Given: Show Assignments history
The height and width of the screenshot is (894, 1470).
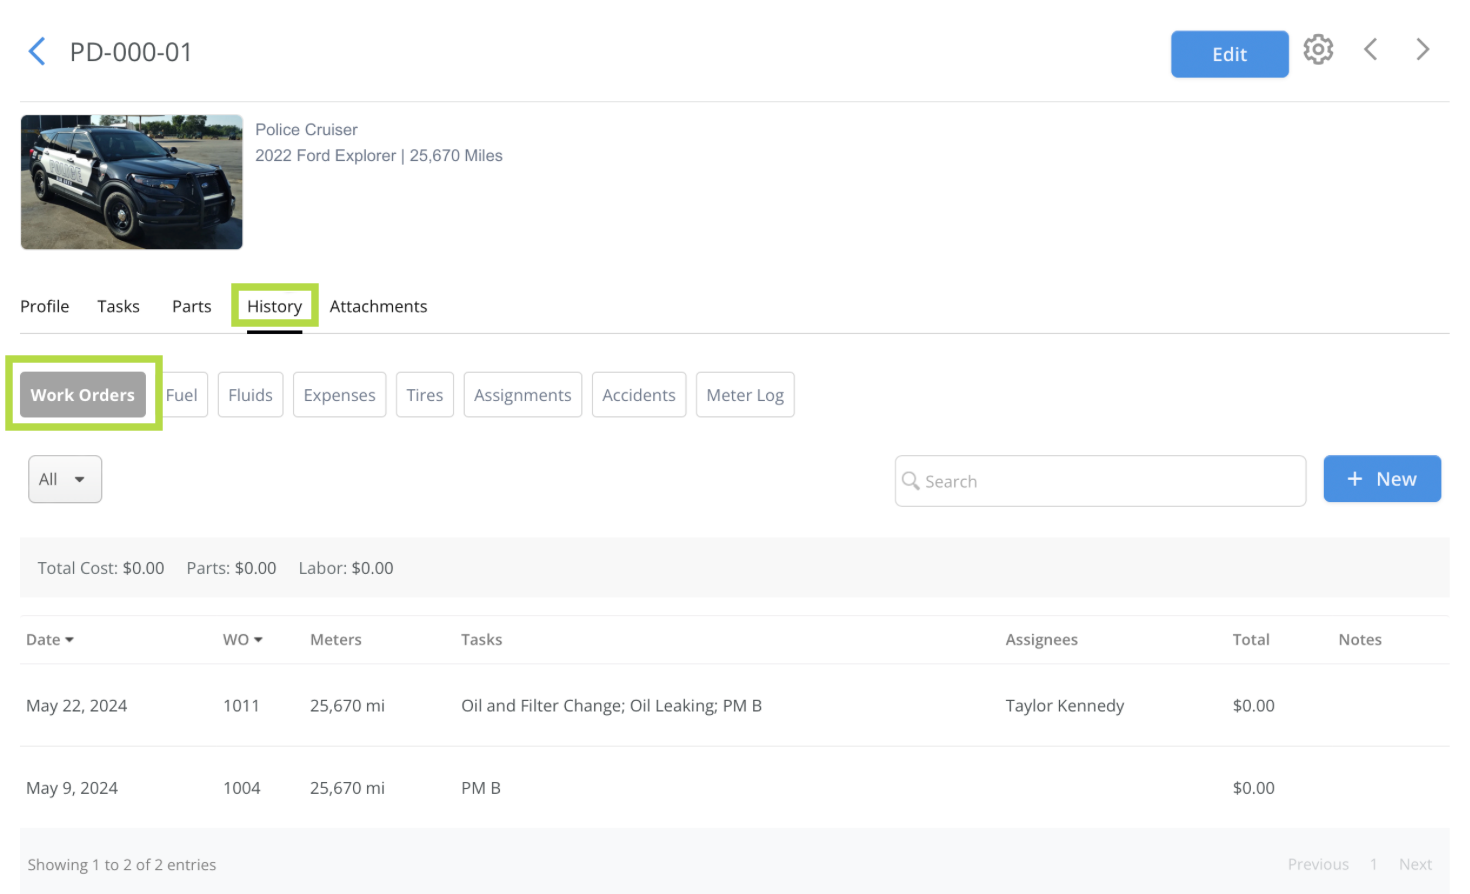Looking at the screenshot, I should (523, 395).
